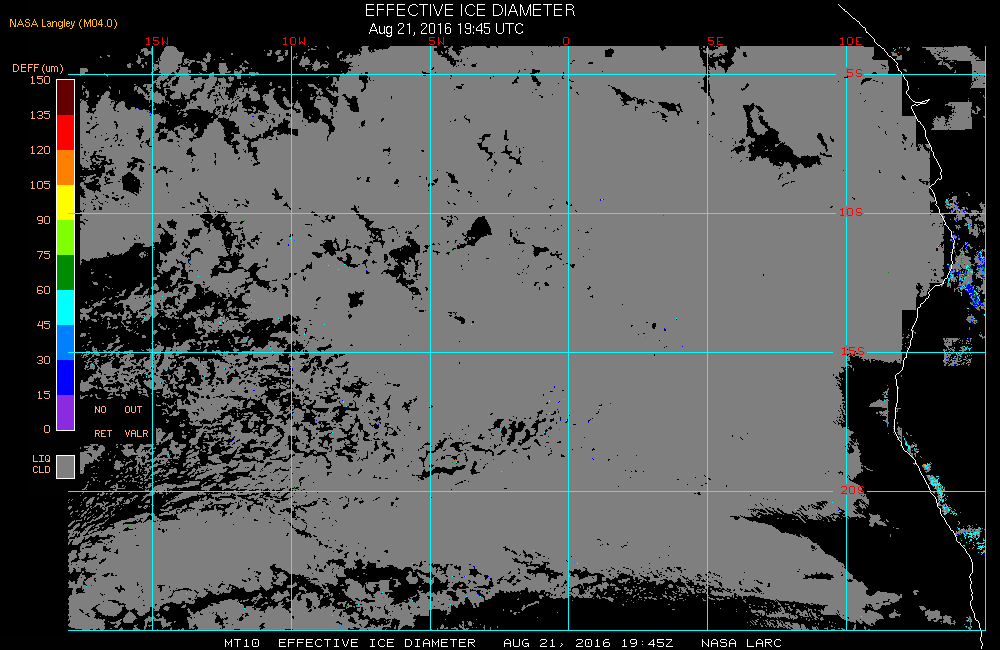Select the dark blue color bar segment

66,378
